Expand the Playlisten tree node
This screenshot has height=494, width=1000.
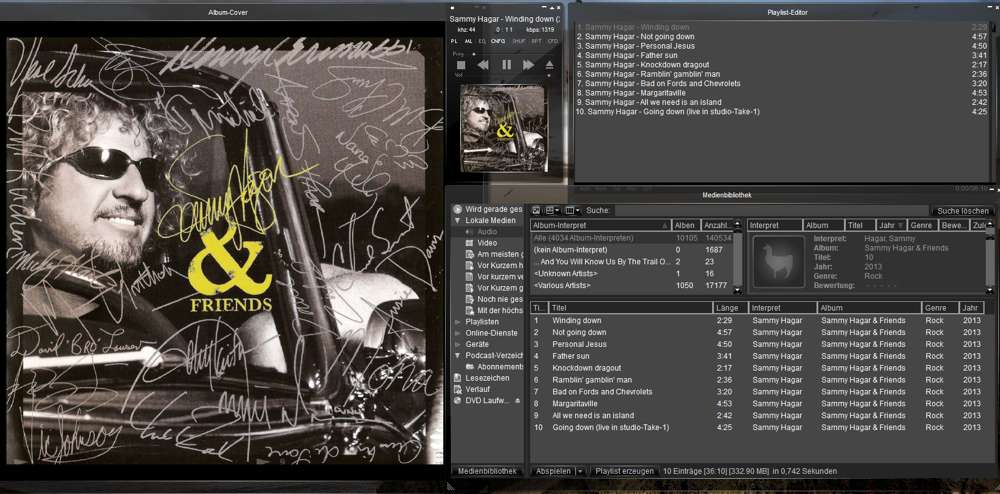tap(458, 321)
